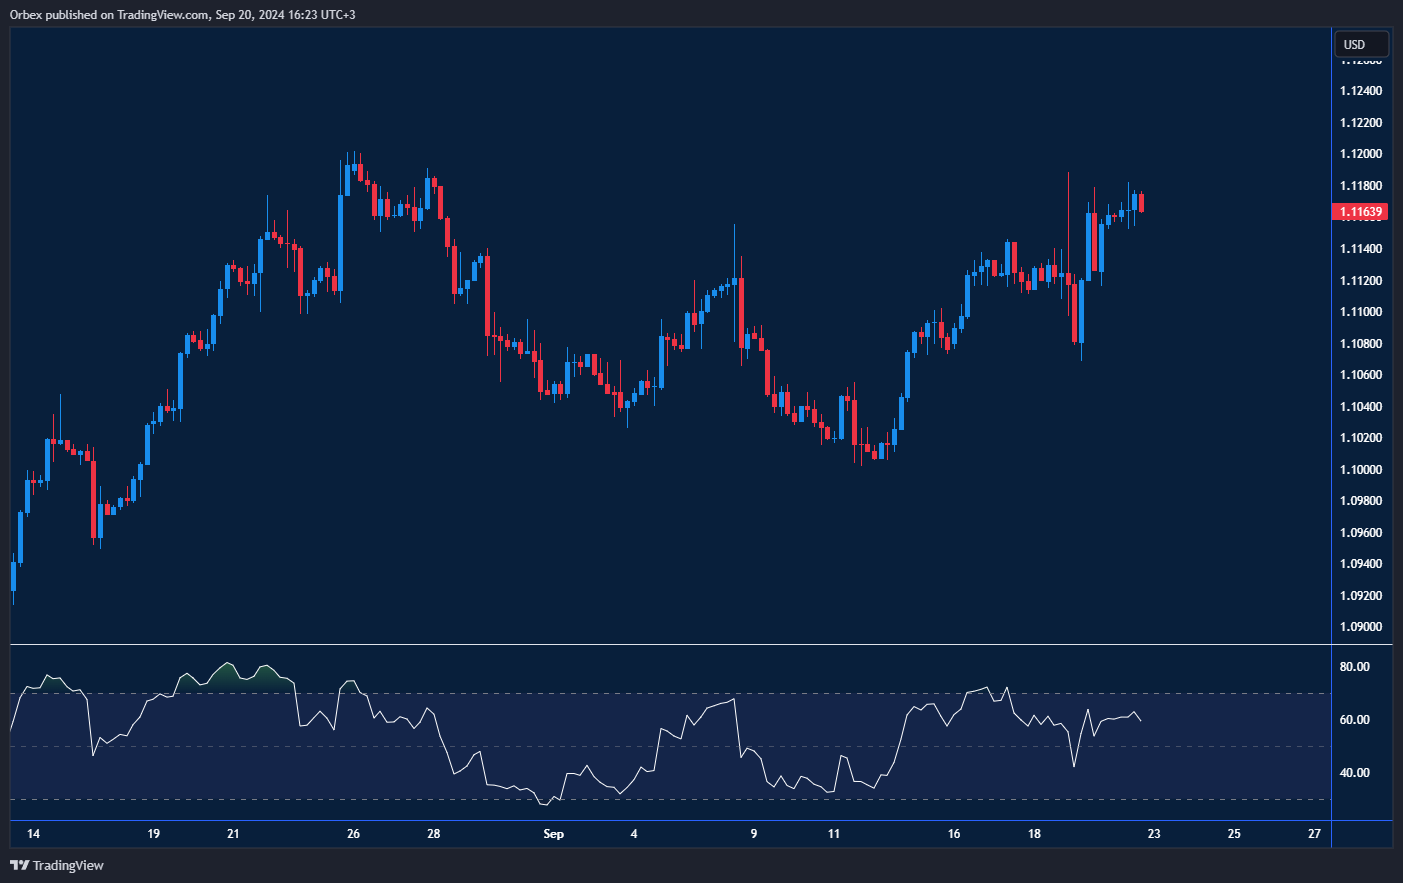This screenshot has width=1403, height=883.
Task: Select the 26 date marker on time axis
Action: pyautogui.click(x=353, y=834)
